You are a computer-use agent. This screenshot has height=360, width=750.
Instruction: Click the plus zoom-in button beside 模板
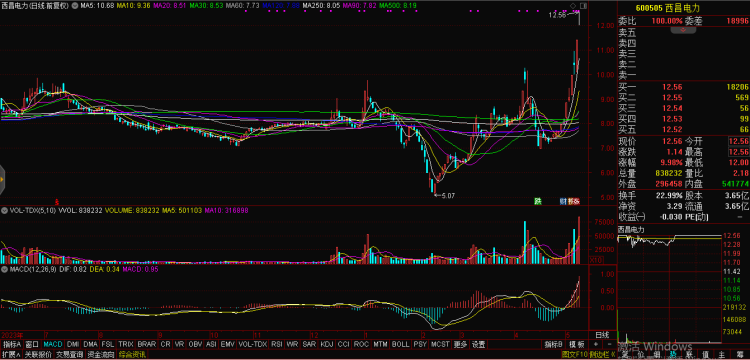tap(596, 344)
